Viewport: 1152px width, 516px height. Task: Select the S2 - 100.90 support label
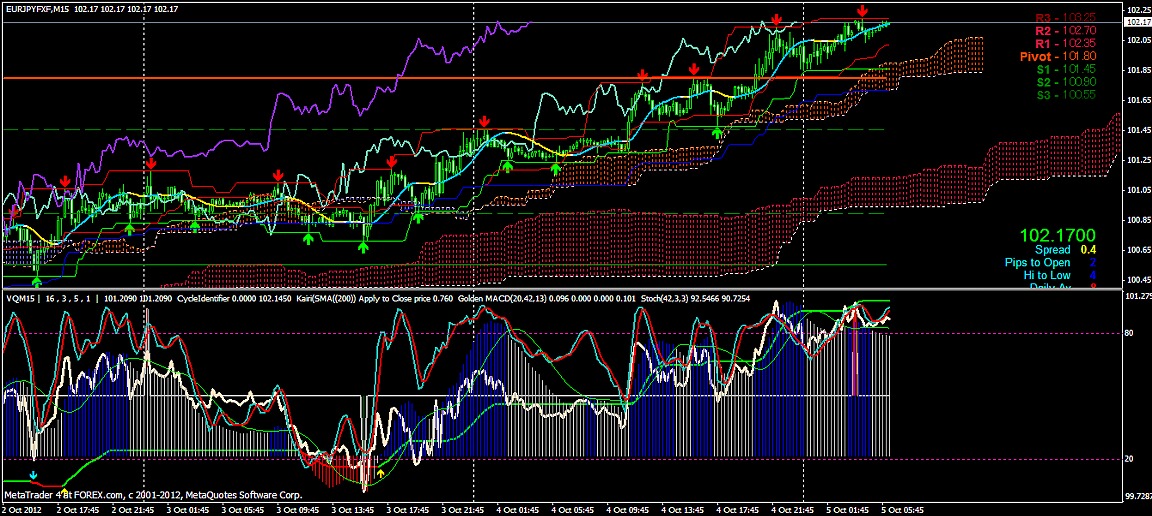[x=1068, y=82]
